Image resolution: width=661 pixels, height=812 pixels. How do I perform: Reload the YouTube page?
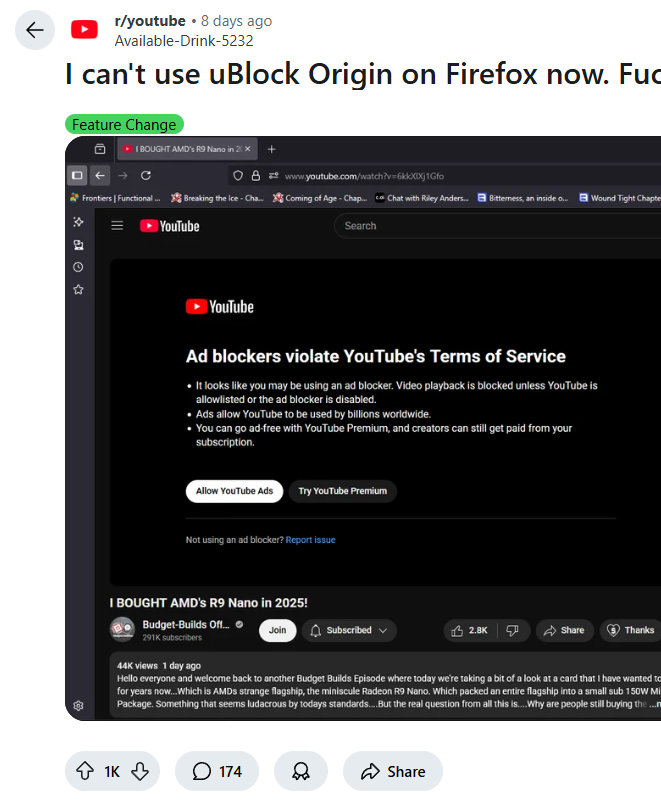point(146,176)
